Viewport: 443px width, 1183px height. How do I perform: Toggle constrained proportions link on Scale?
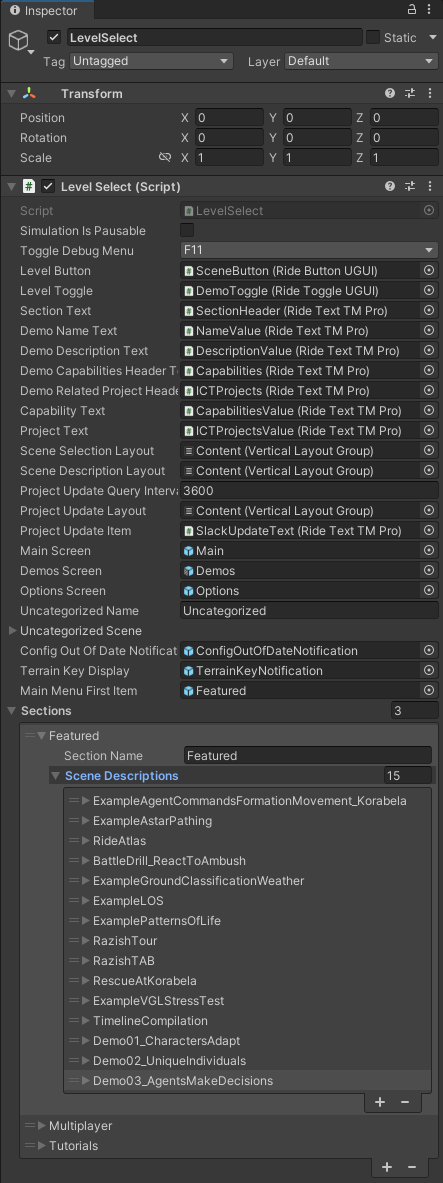(x=165, y=158)
